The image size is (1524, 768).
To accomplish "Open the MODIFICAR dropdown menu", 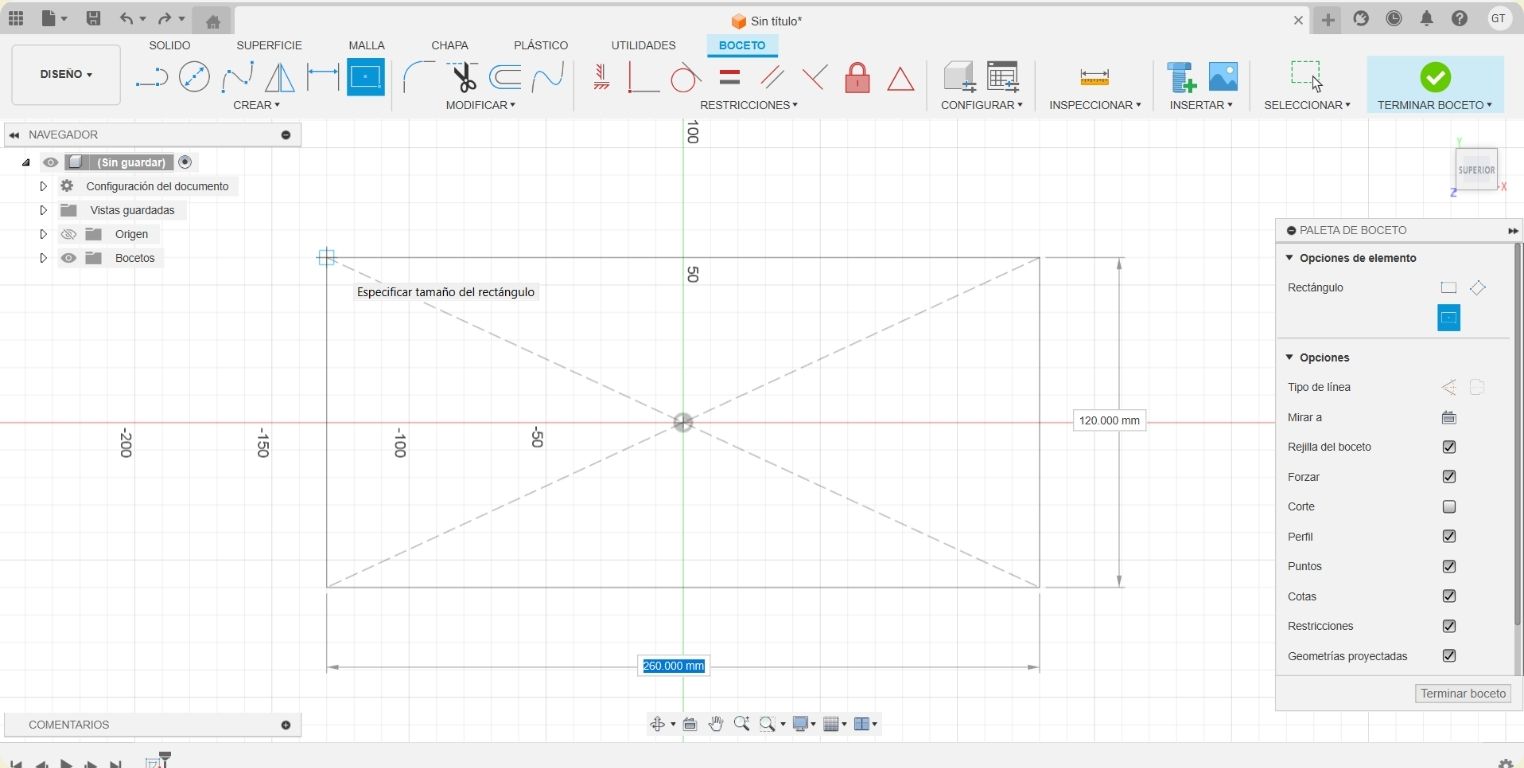I will pyautogui.click(x=481, y=105).
